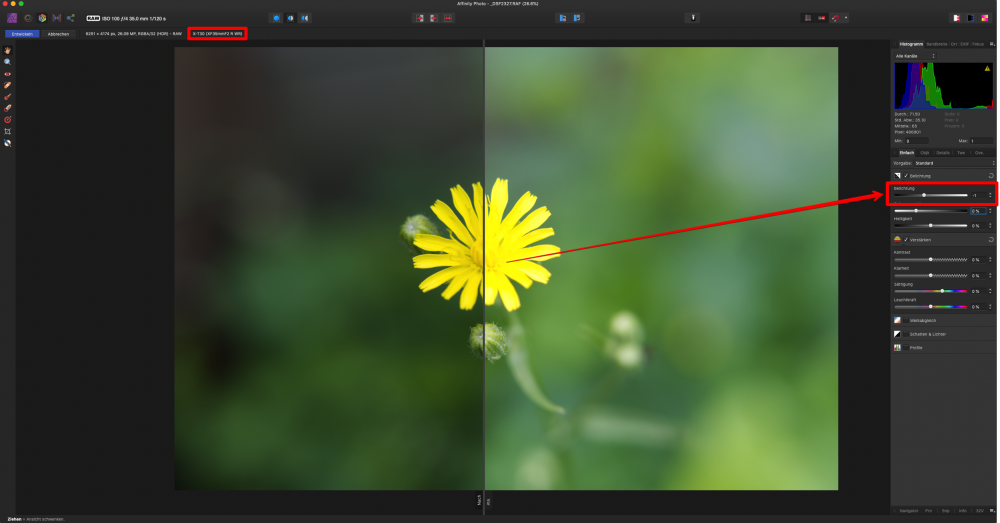Select the Red Eye removal tool
The width and height of the screenshot is (1000, 523).
(8, 74)
